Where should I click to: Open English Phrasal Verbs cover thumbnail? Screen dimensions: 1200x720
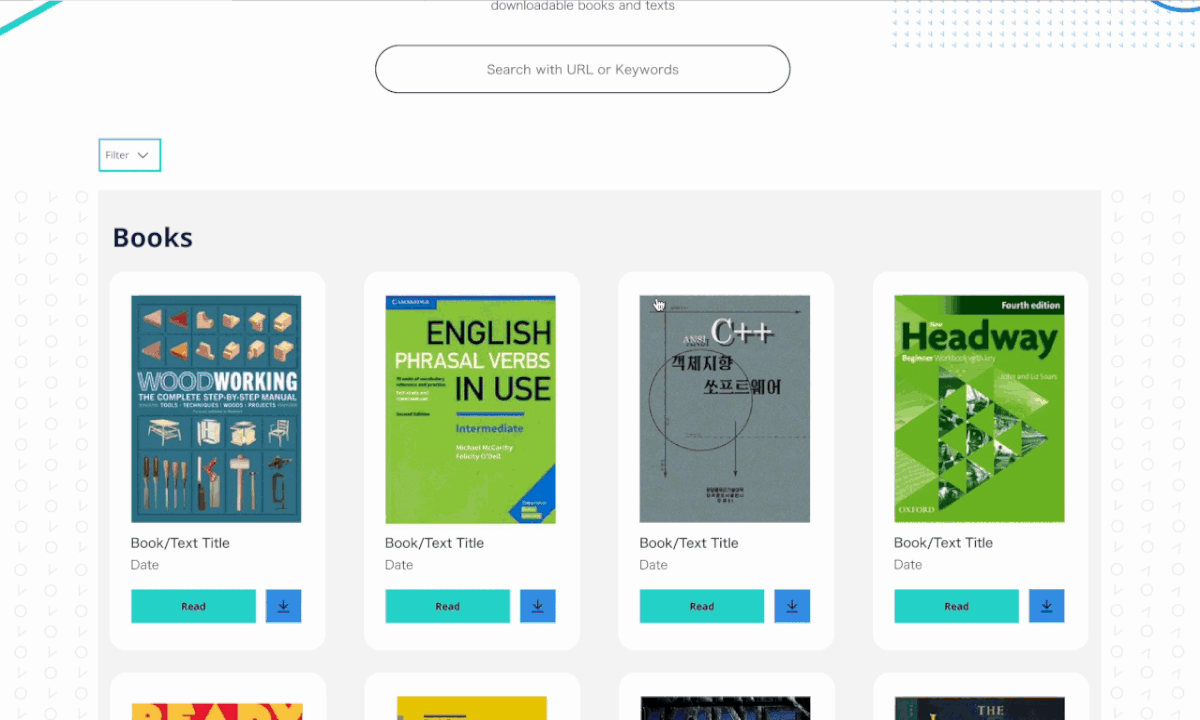pyautogui.click(x=470, y=408)
